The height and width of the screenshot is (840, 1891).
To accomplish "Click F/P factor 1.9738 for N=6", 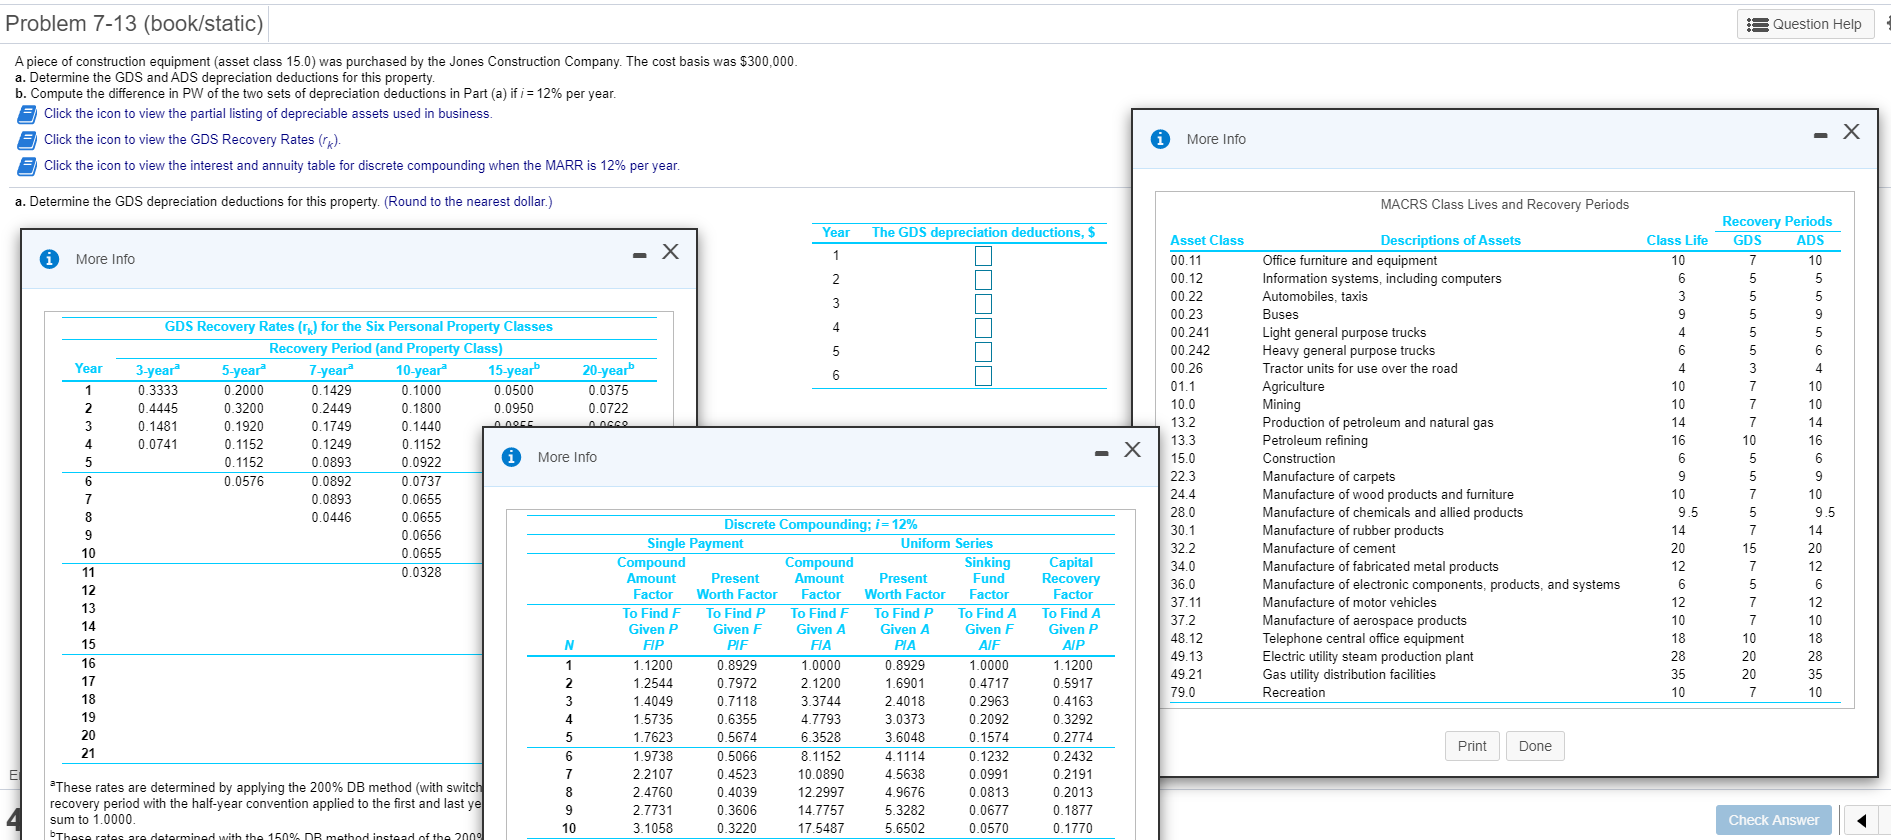I will 652,757.
